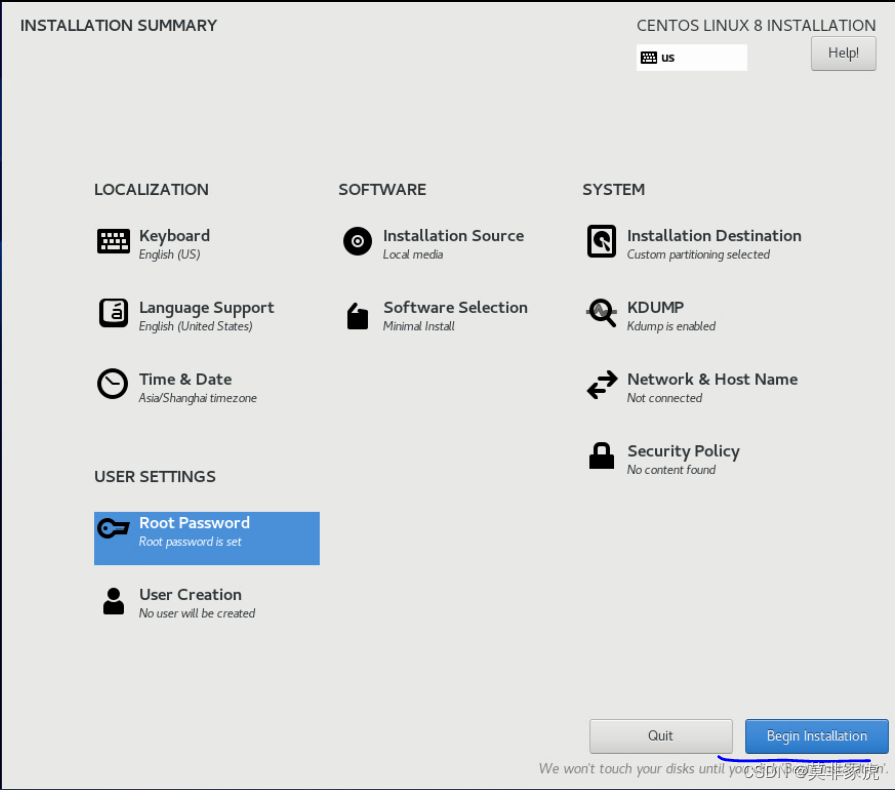
Task: Click 'Not connected' network status text
Action: tap(664, 398)
